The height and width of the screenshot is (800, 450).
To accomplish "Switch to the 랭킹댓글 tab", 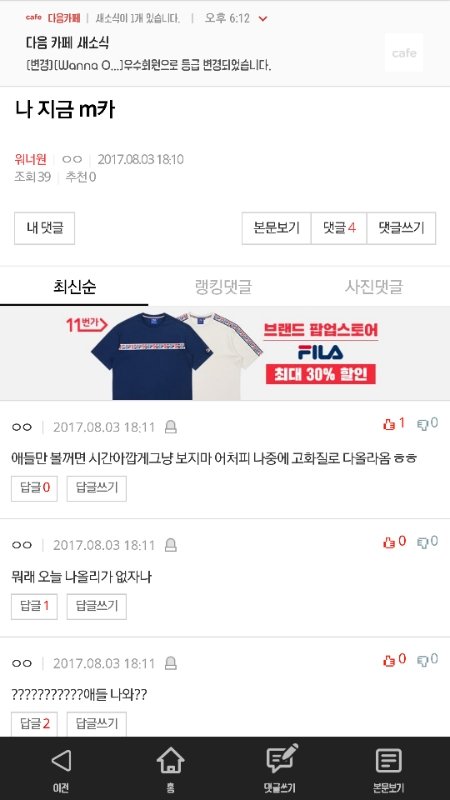I will coord(223,287).
